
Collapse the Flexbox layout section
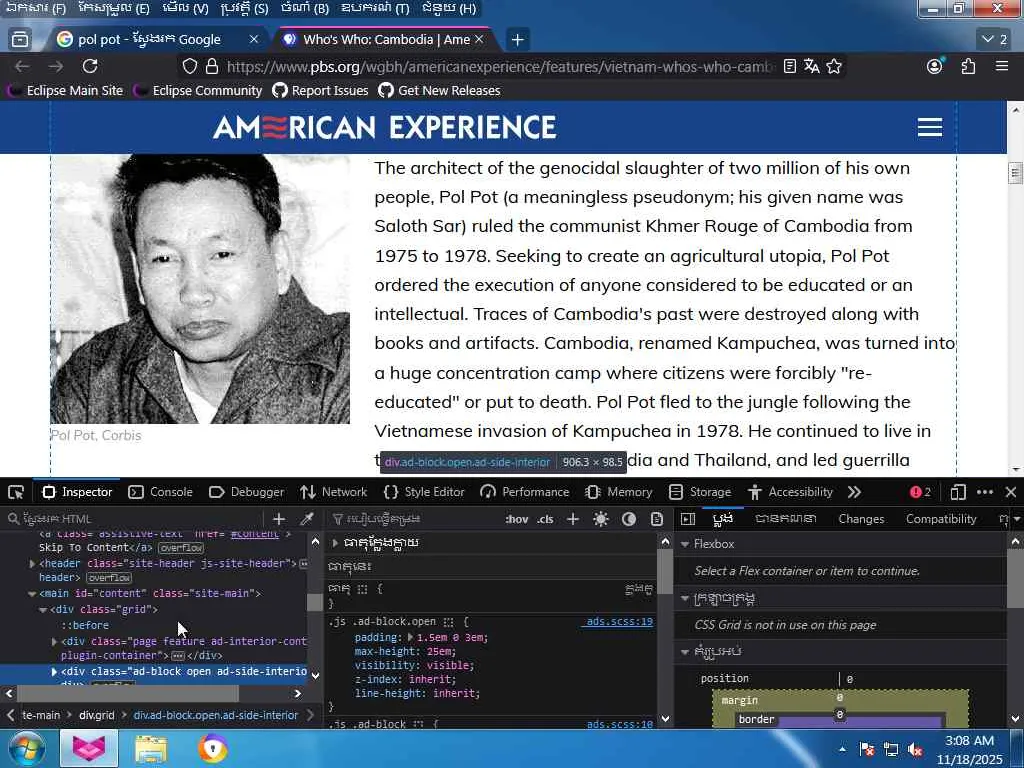coord(685,544)
